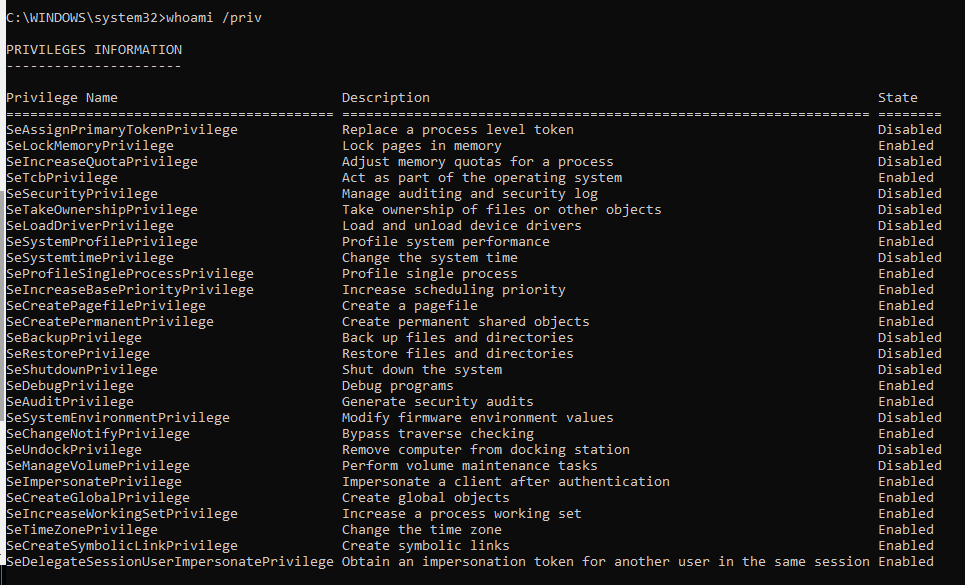Click the Disabled state of SeTakeOwnershipPrivilege
The height and width of the screenshot is (585, 965).
[910, 210]
